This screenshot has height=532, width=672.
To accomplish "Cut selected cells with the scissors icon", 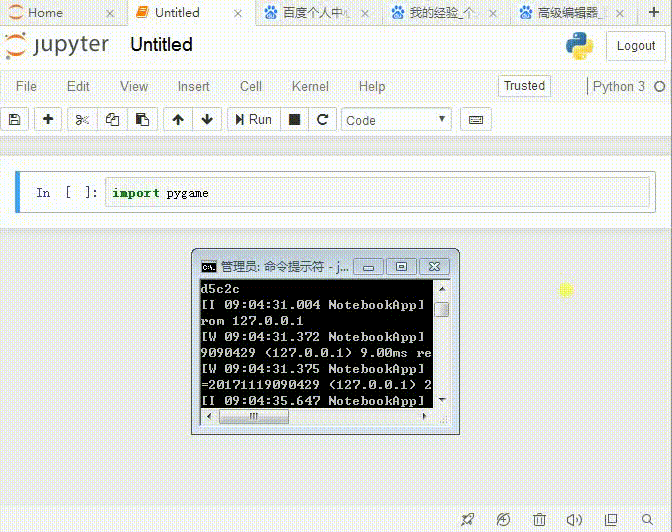I will pos(82,119).
